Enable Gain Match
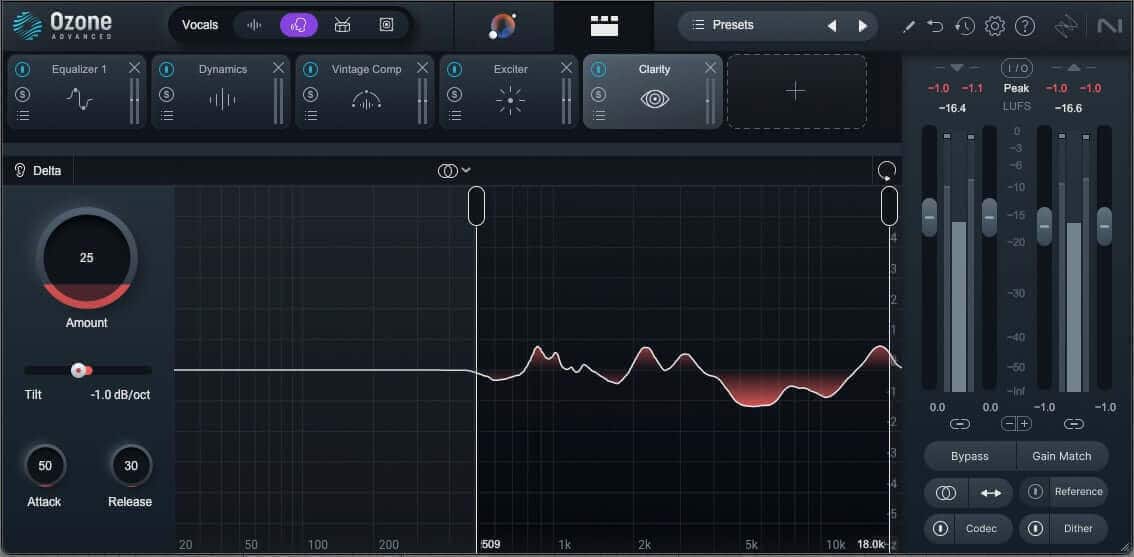This screenshot has width=1134, height=557. pos(1062,456)
